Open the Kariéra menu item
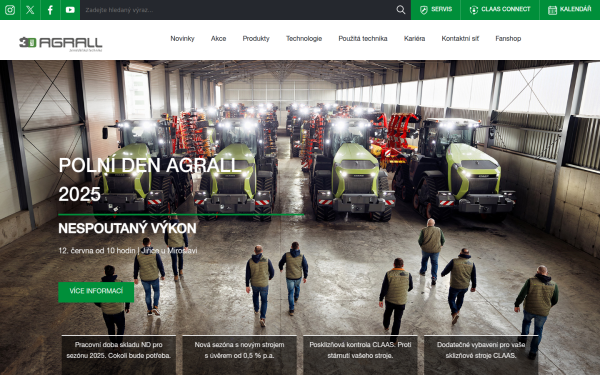Screen dimensions: 600x375 (x=414, y=39)
